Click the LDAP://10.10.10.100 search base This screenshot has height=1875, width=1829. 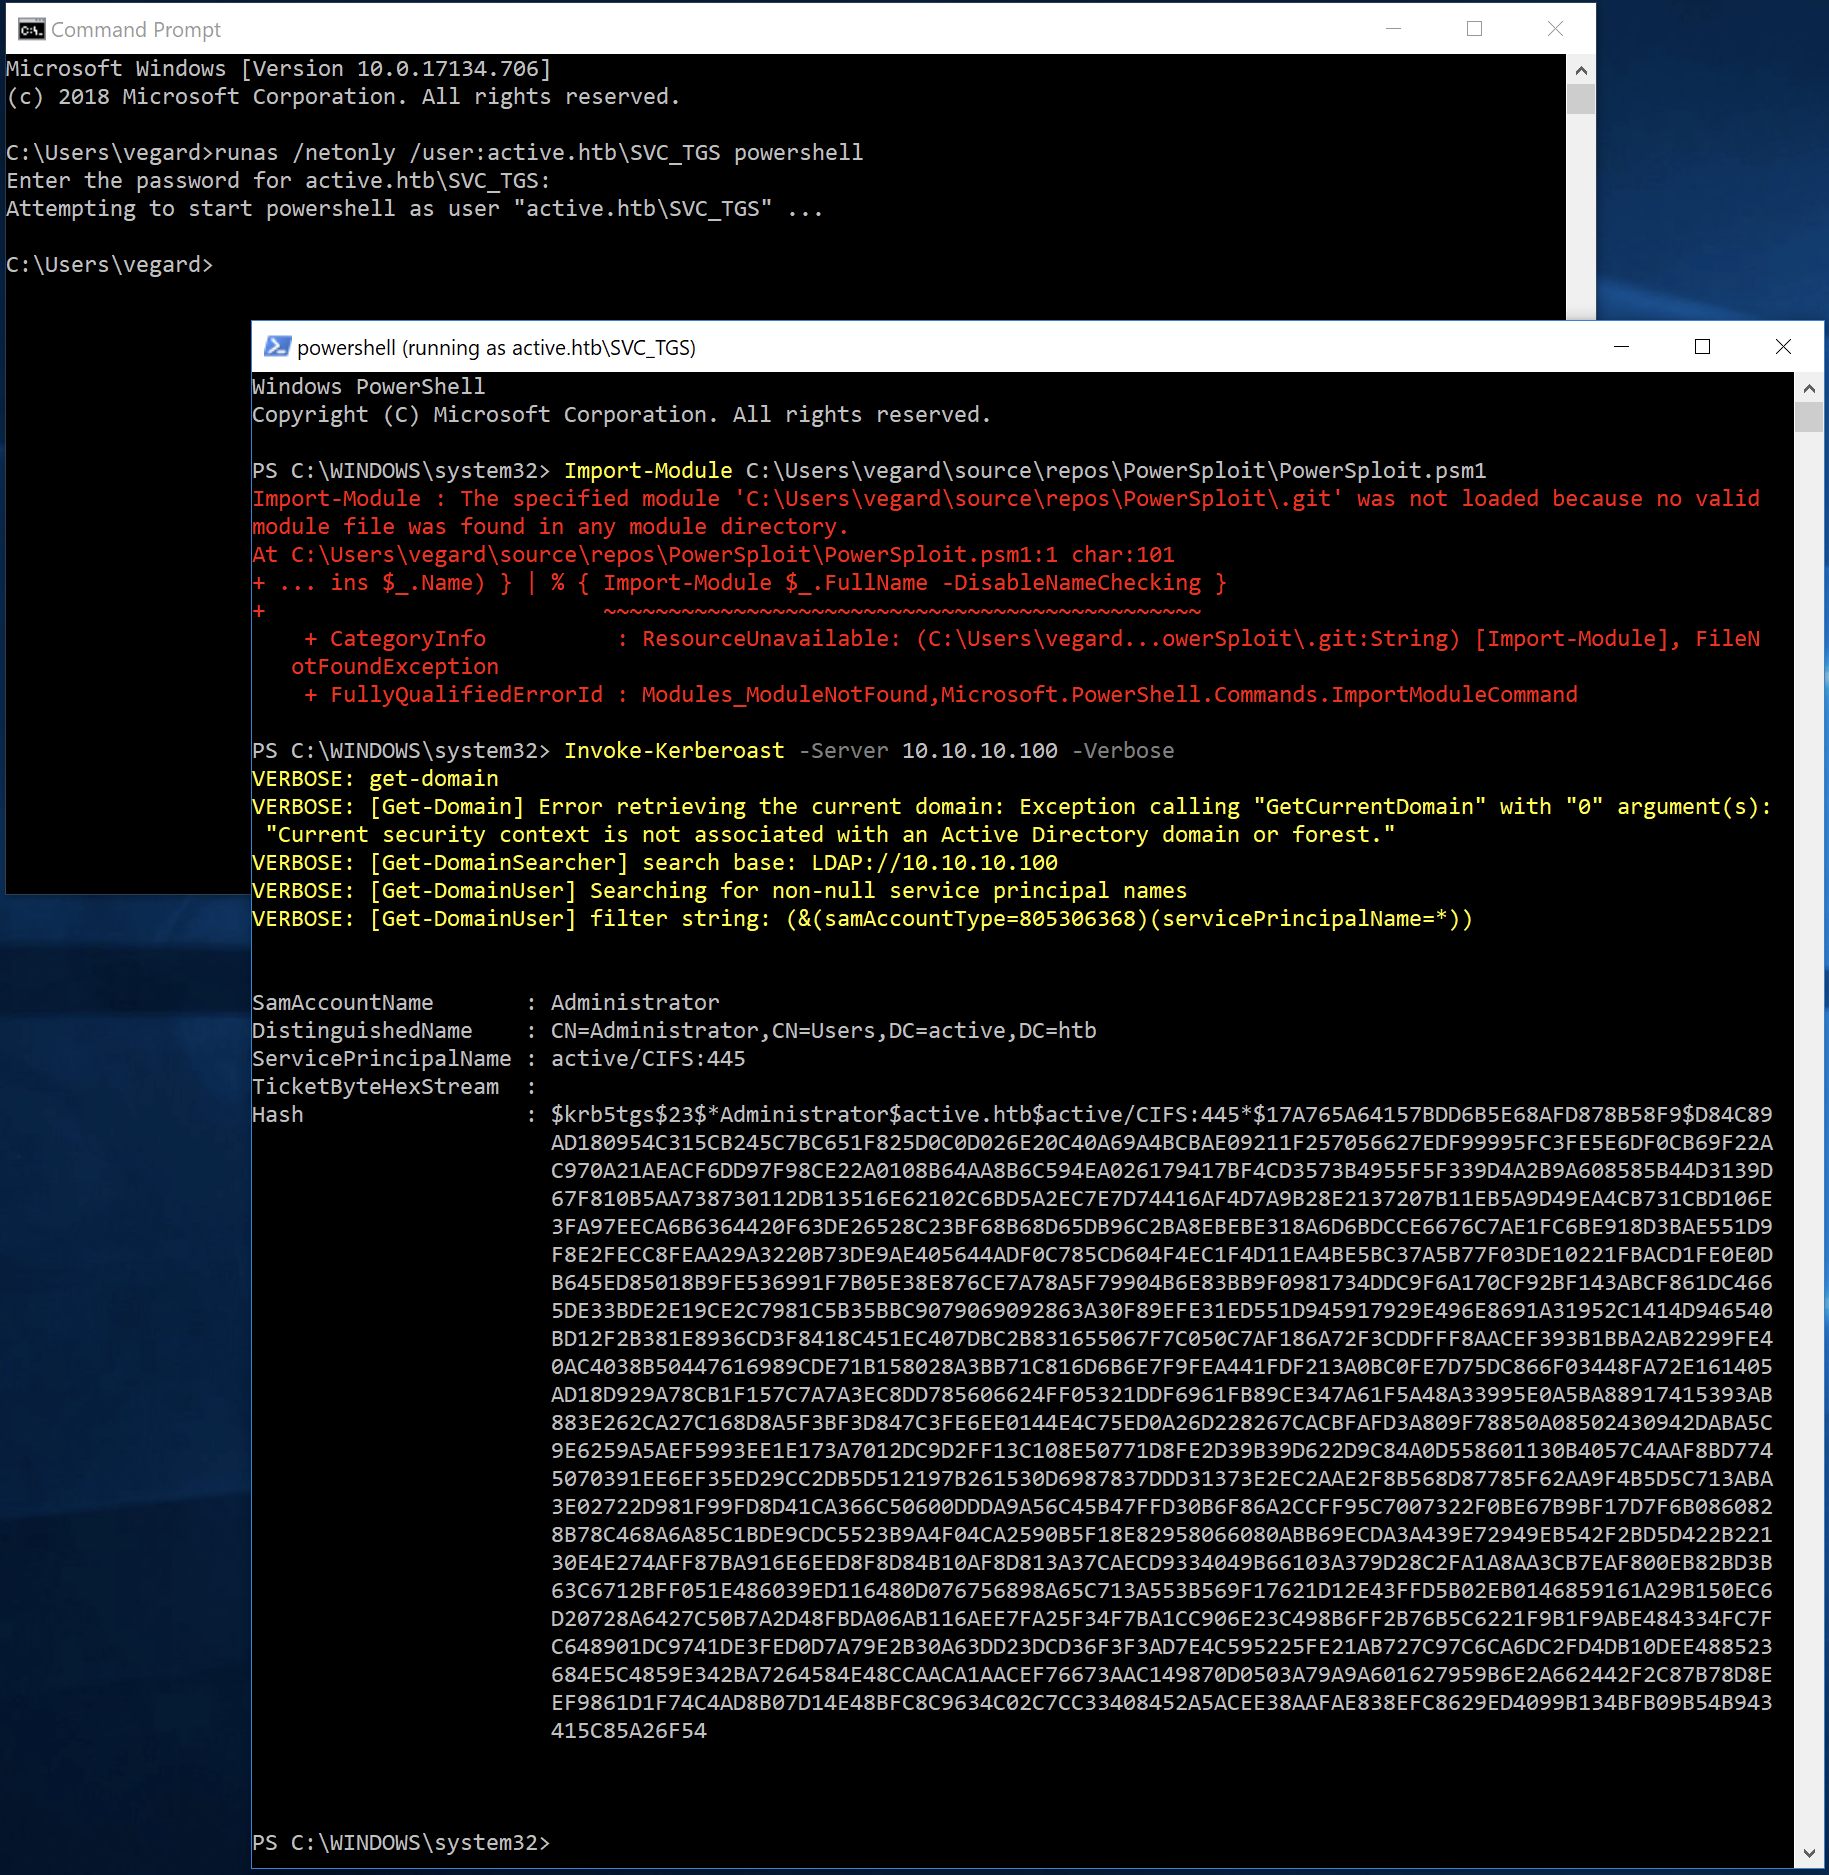point(934,863)
